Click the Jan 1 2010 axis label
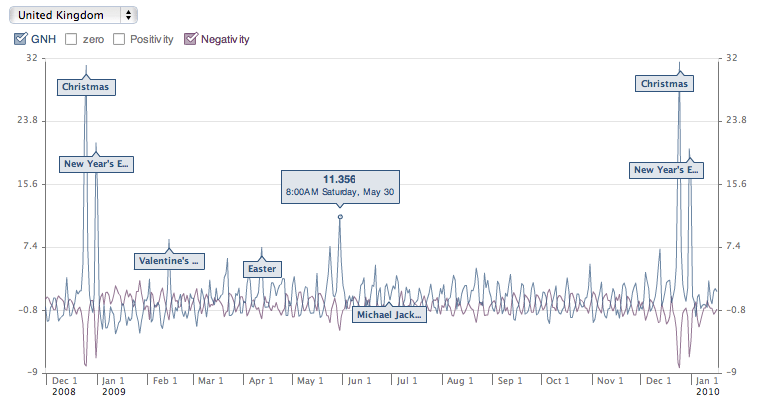The width and height of the screenshot is (761, 400). tap(706, 381)
